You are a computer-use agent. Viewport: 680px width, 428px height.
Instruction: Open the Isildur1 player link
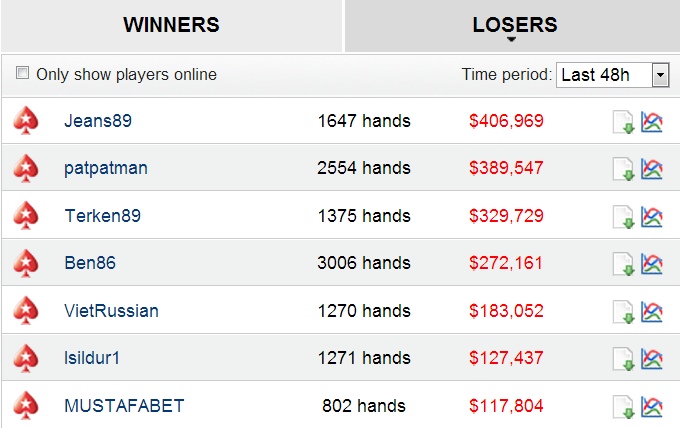click(x=92, y=358)
